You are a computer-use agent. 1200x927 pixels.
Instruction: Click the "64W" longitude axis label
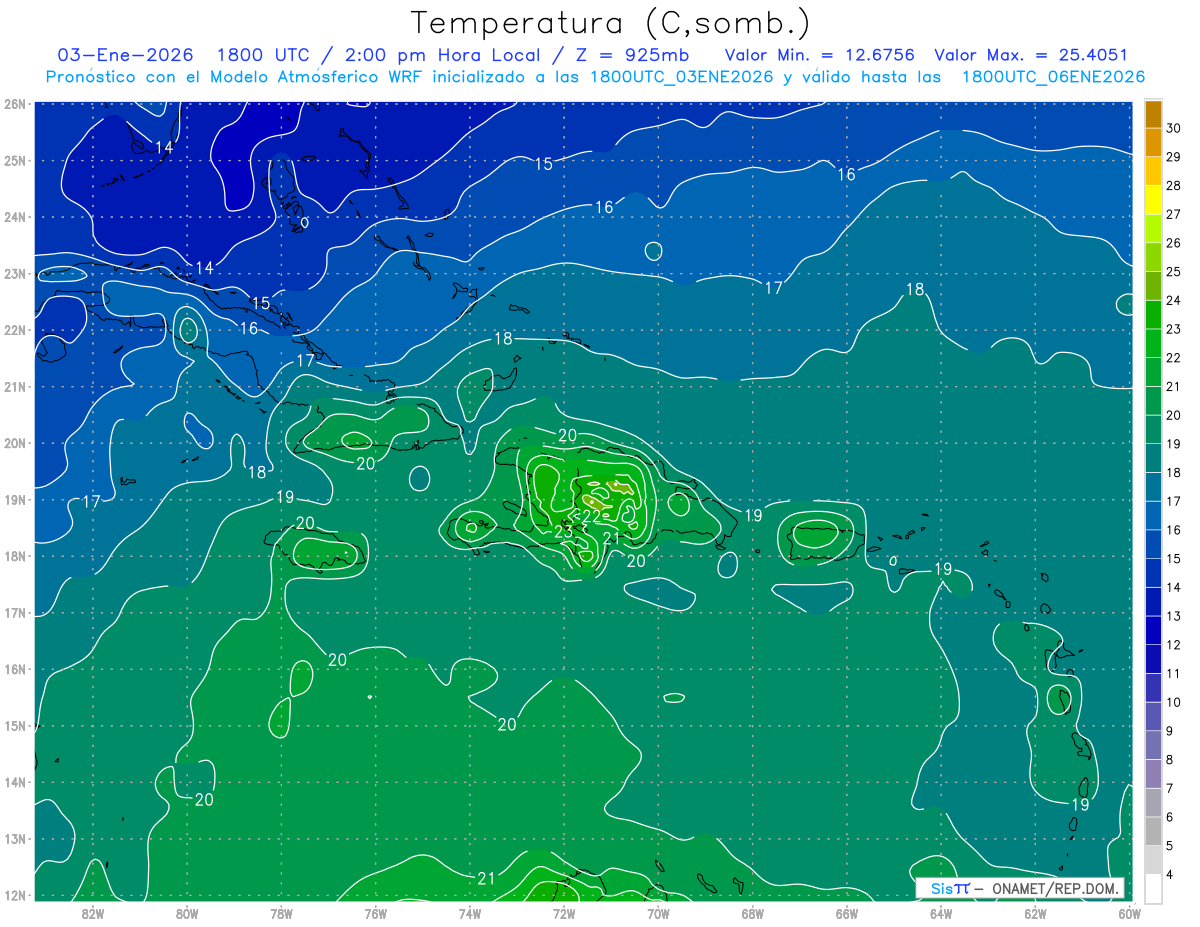tap(941, 912)
